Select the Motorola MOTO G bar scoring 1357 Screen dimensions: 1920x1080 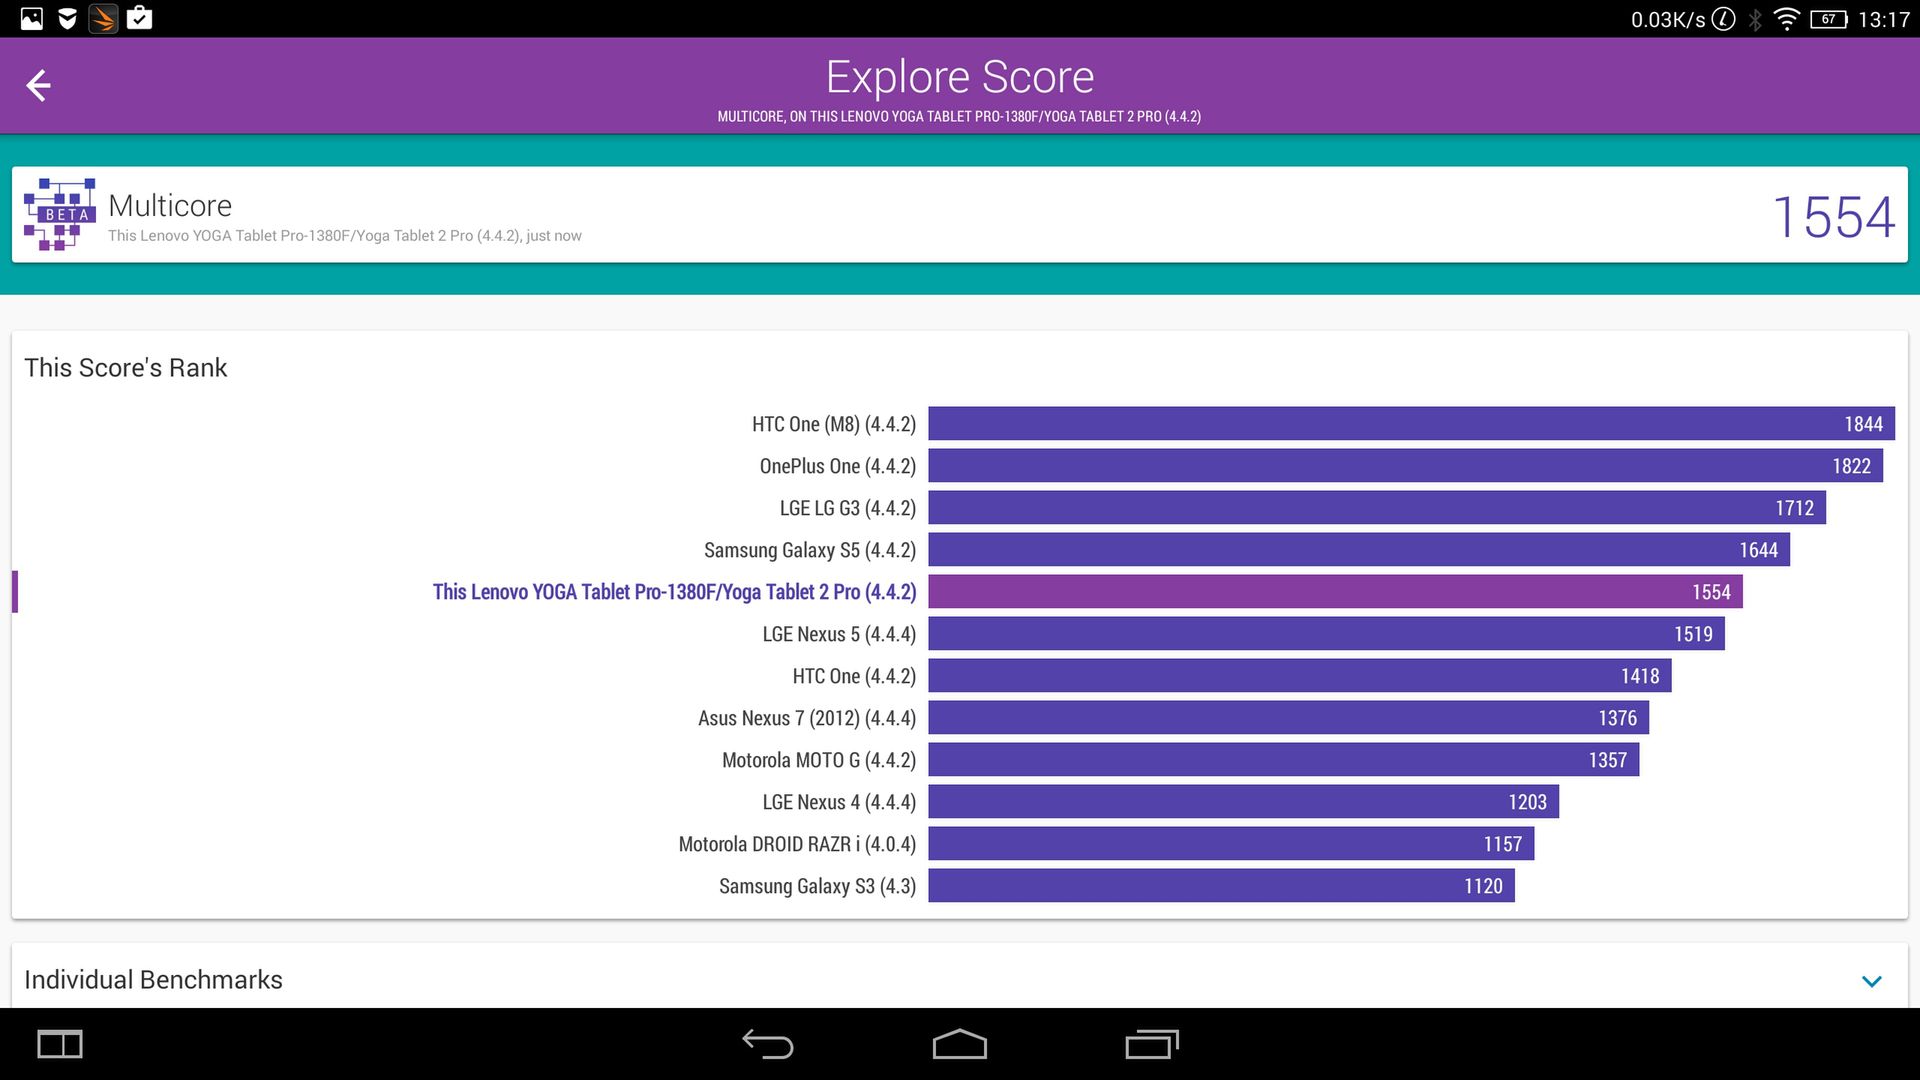tap(1284, 760)
